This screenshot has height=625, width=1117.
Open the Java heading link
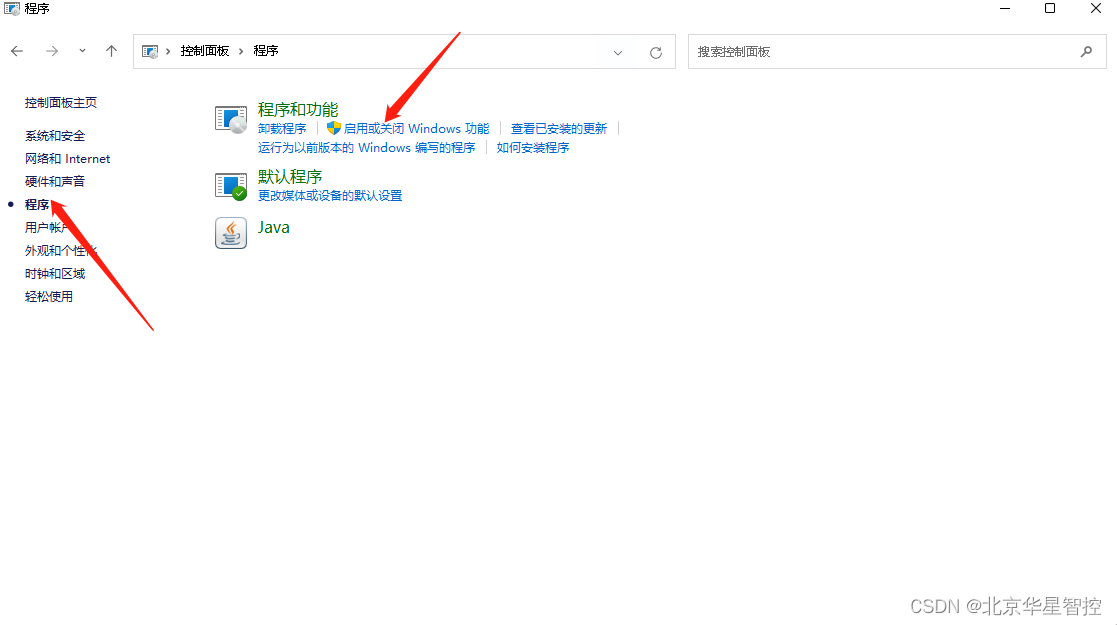click(274, 227)
